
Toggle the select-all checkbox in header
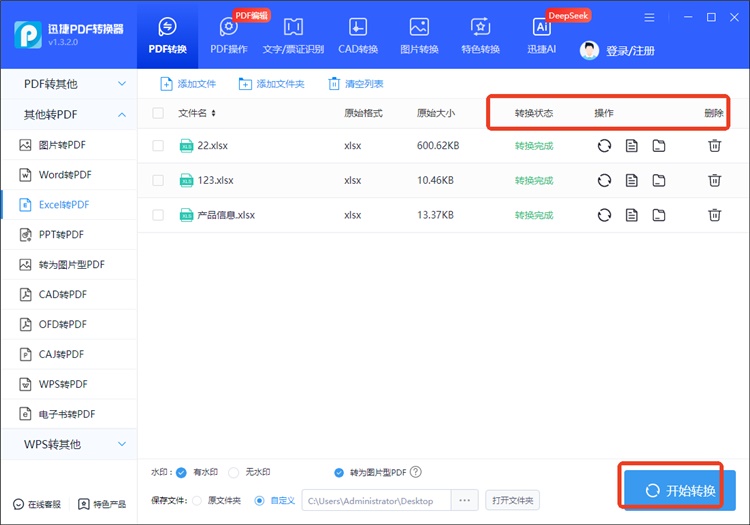[158, 113]
